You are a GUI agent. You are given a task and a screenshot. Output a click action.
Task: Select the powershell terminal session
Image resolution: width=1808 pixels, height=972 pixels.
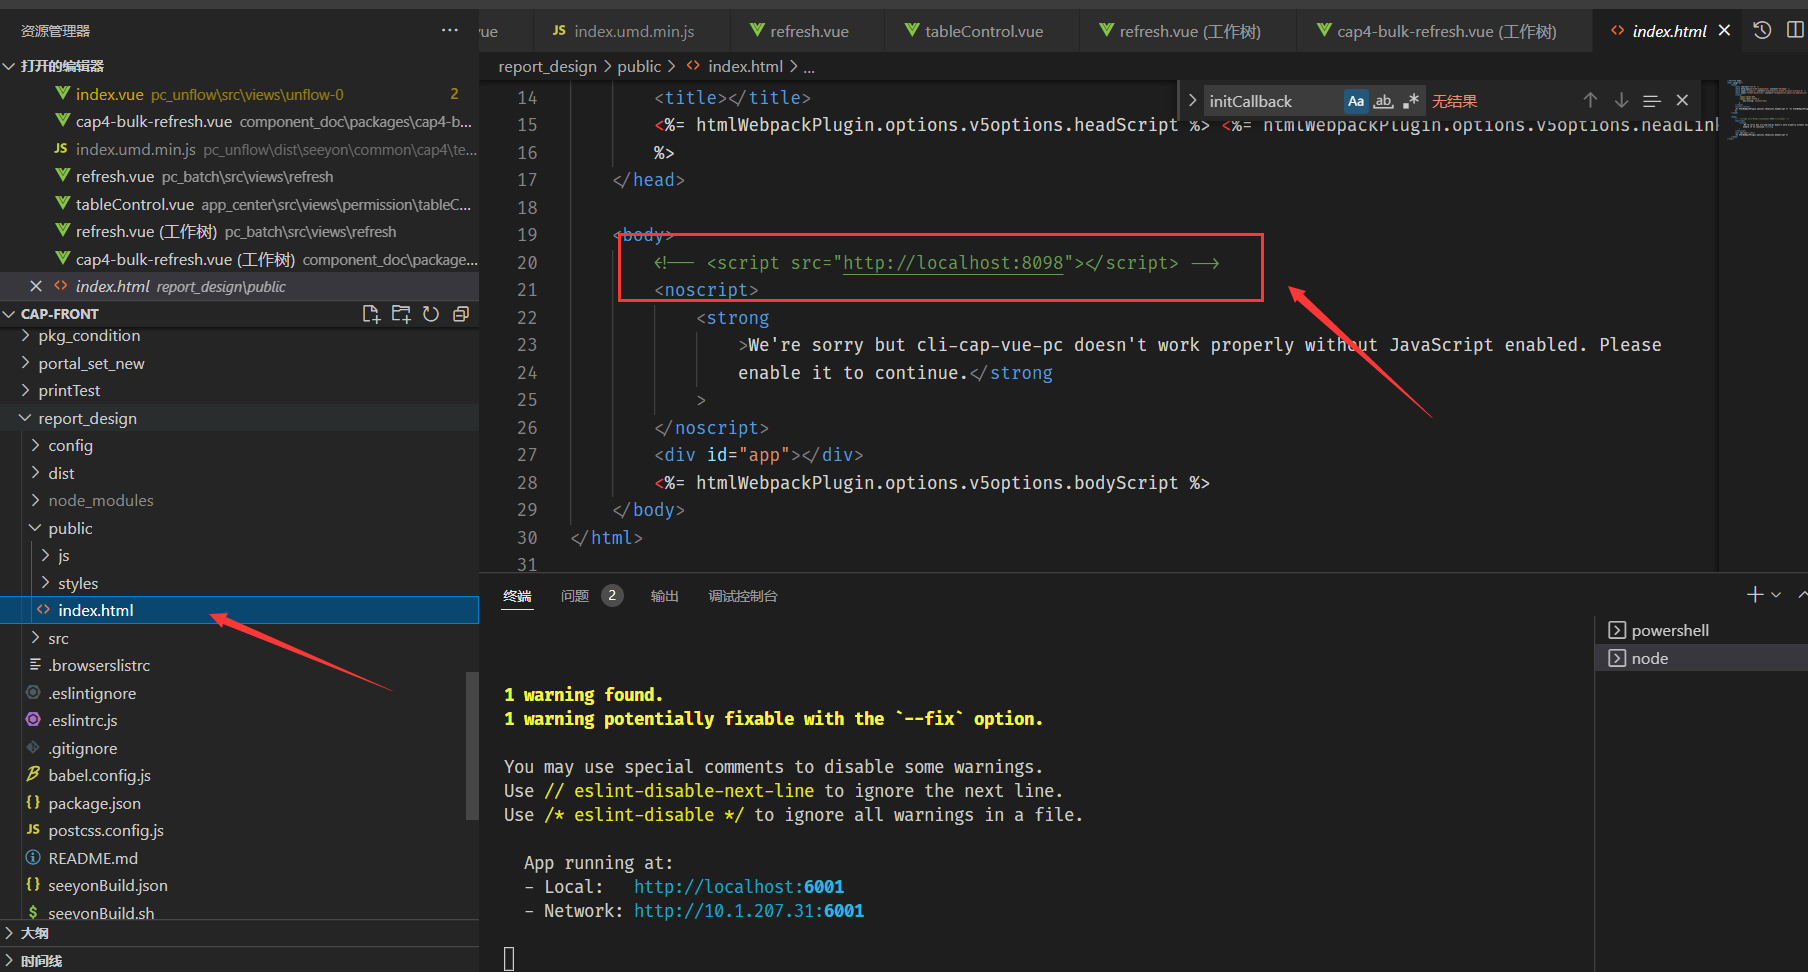[1669, 630]
